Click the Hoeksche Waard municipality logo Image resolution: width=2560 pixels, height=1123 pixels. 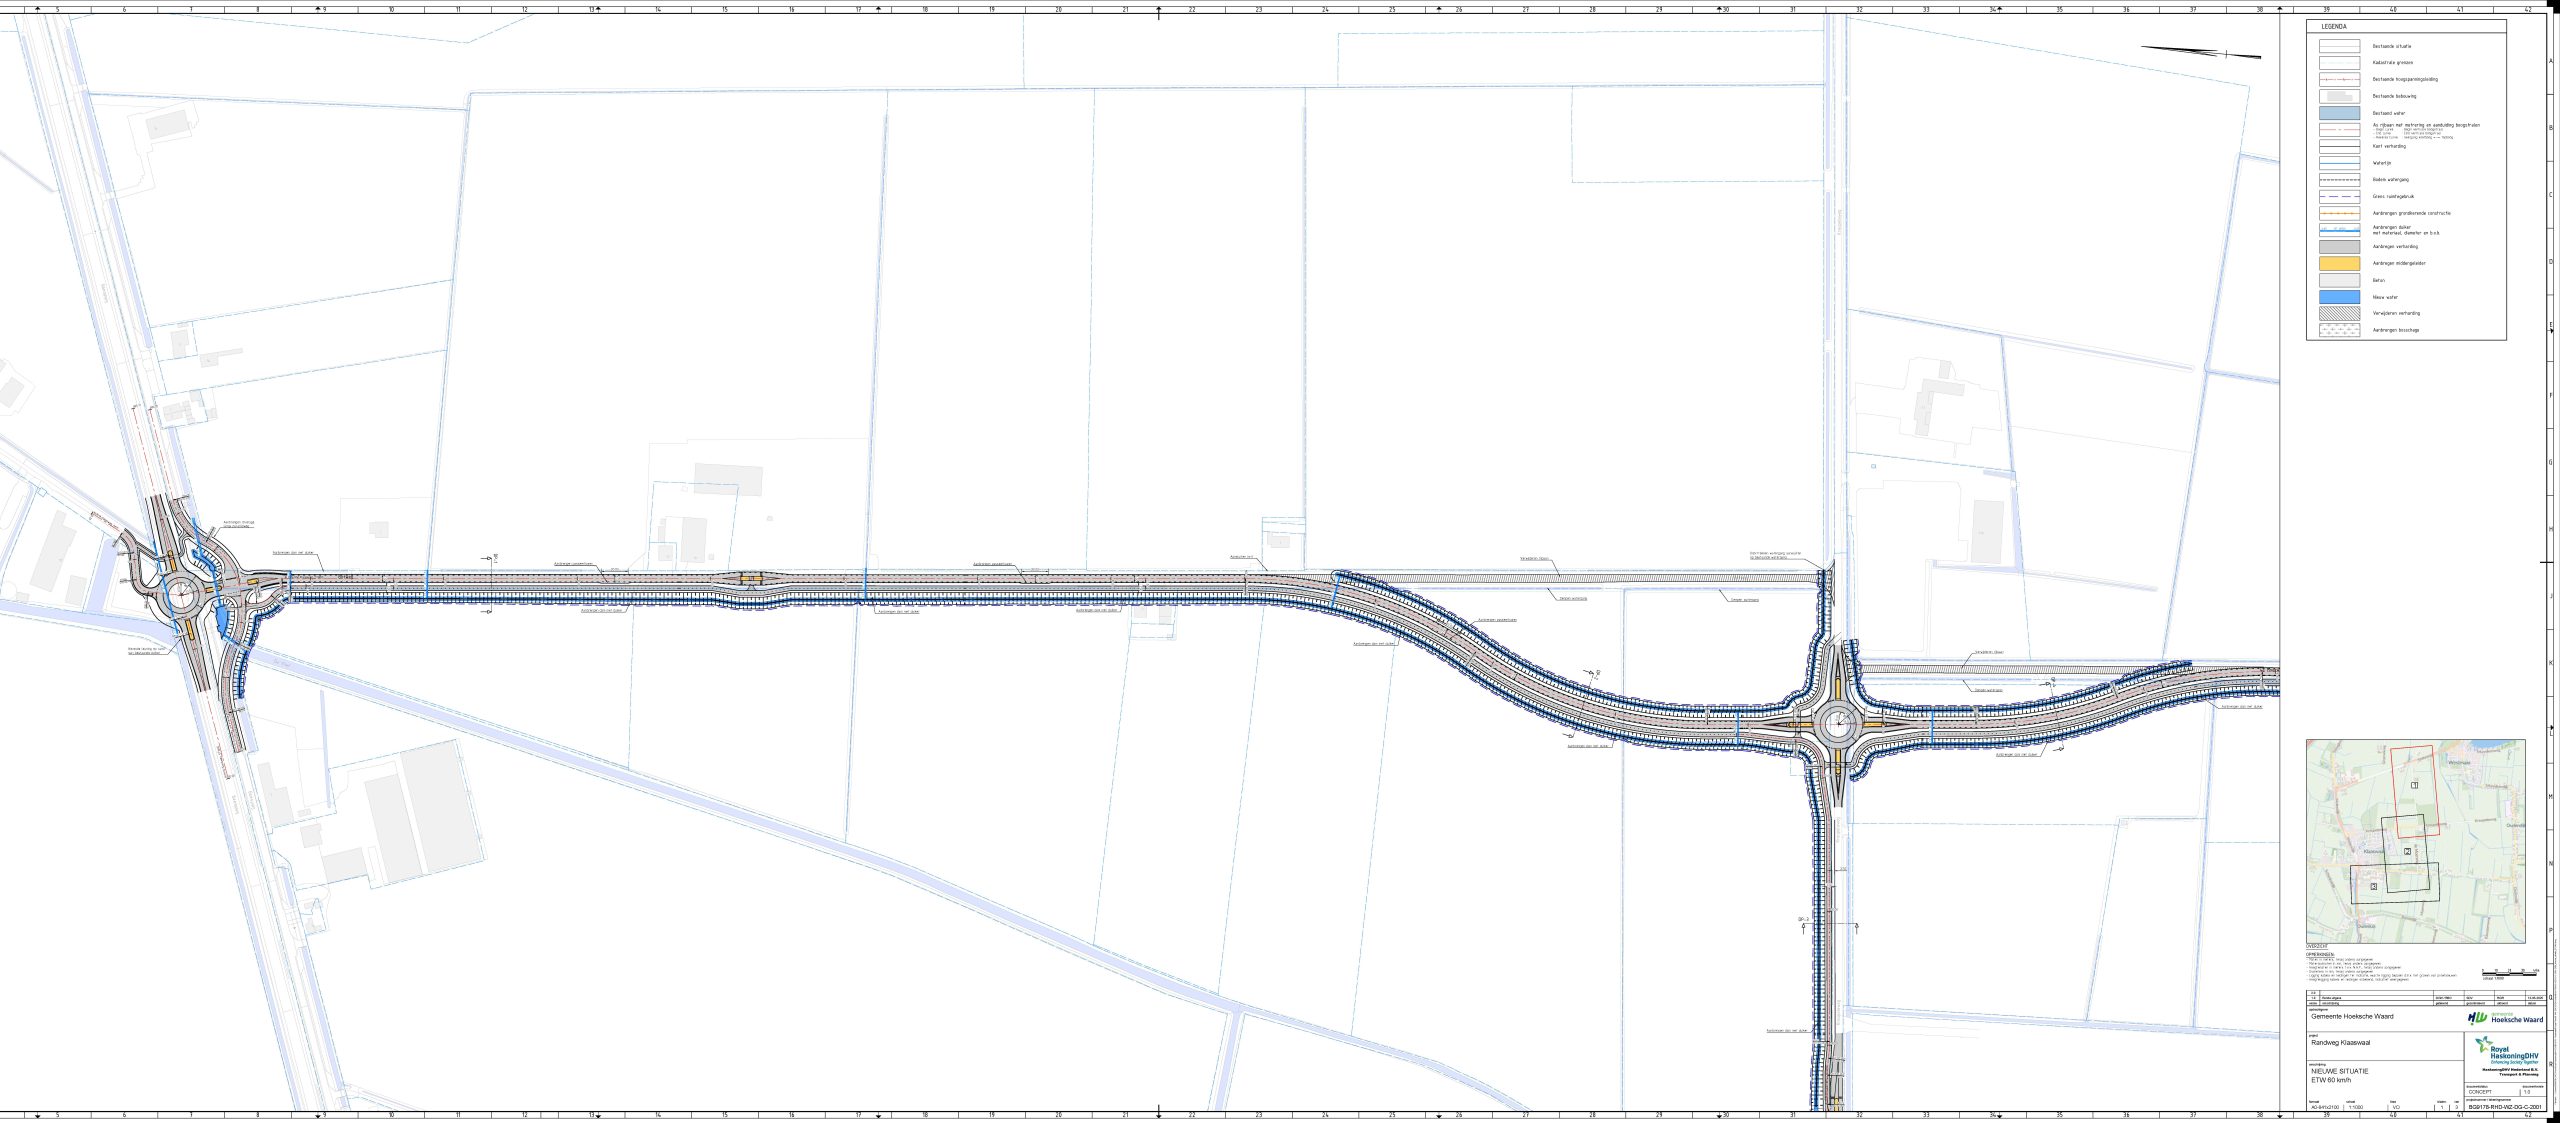[x=2505, y=1018]
